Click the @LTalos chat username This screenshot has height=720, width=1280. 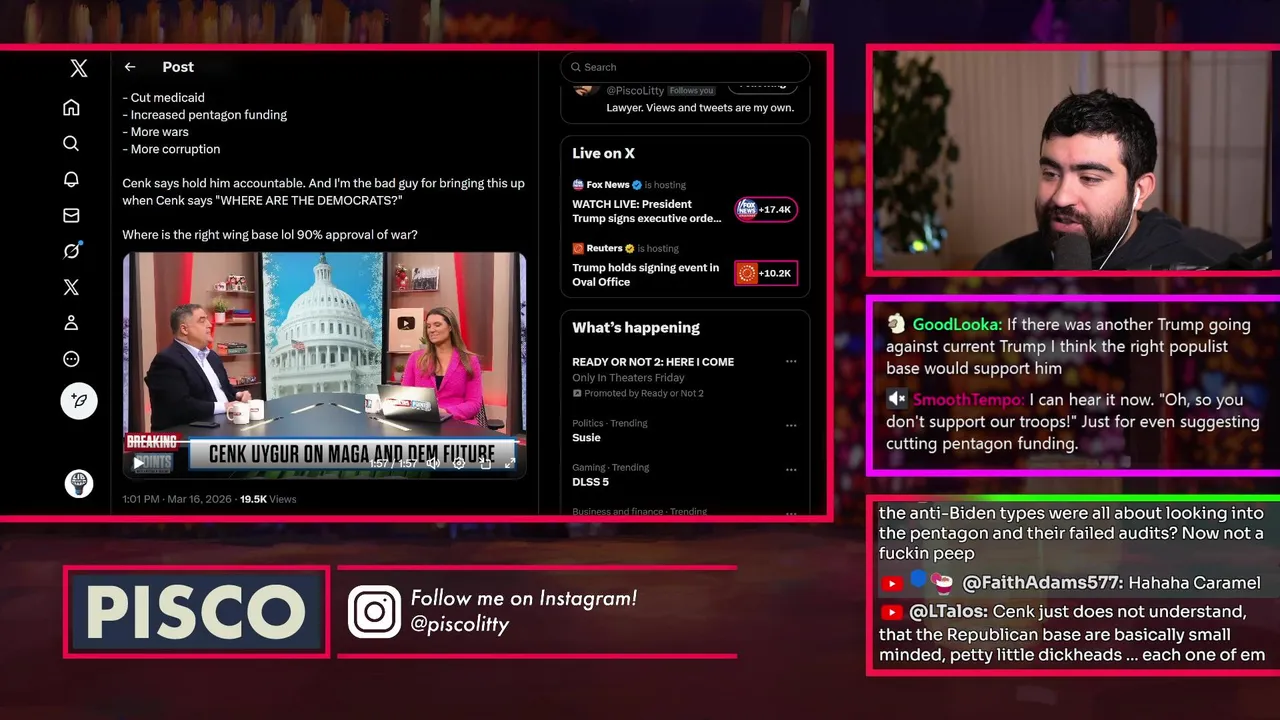click(948, 612)
